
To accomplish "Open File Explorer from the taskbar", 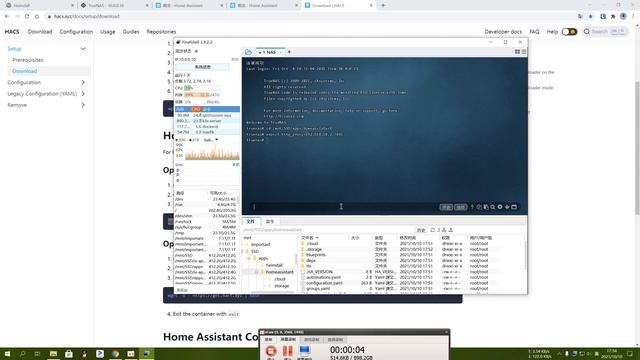I will click(x=53, y=354).
